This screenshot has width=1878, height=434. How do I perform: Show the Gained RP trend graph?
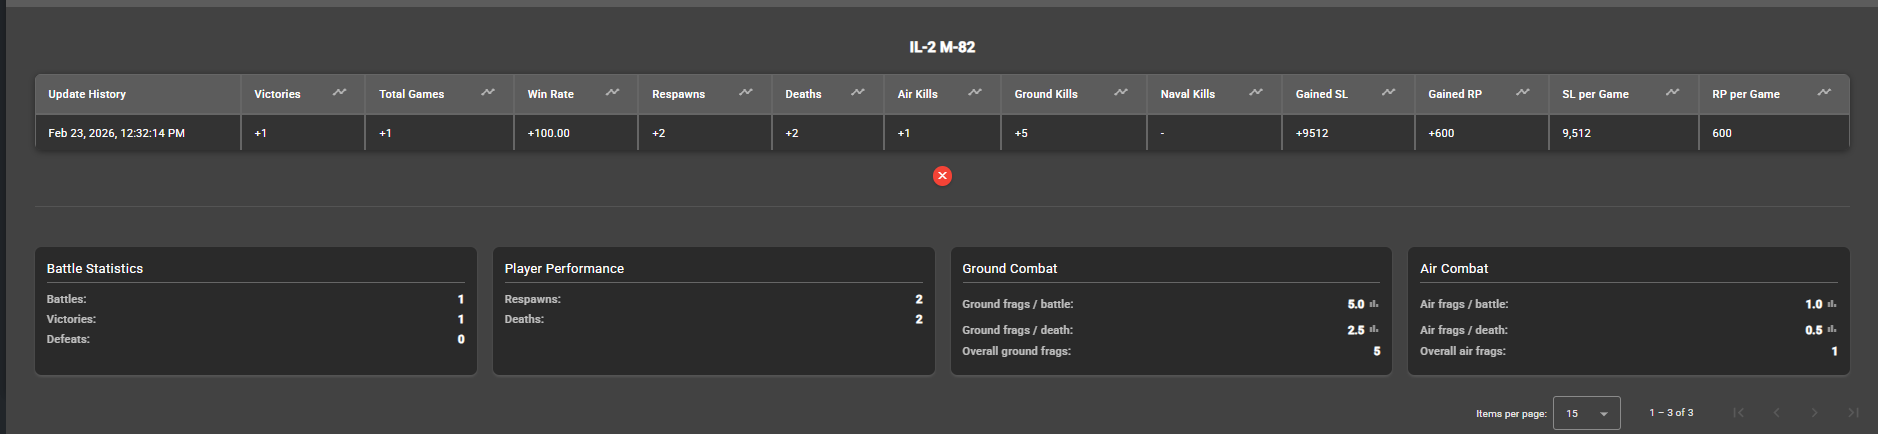point(1523,92)
